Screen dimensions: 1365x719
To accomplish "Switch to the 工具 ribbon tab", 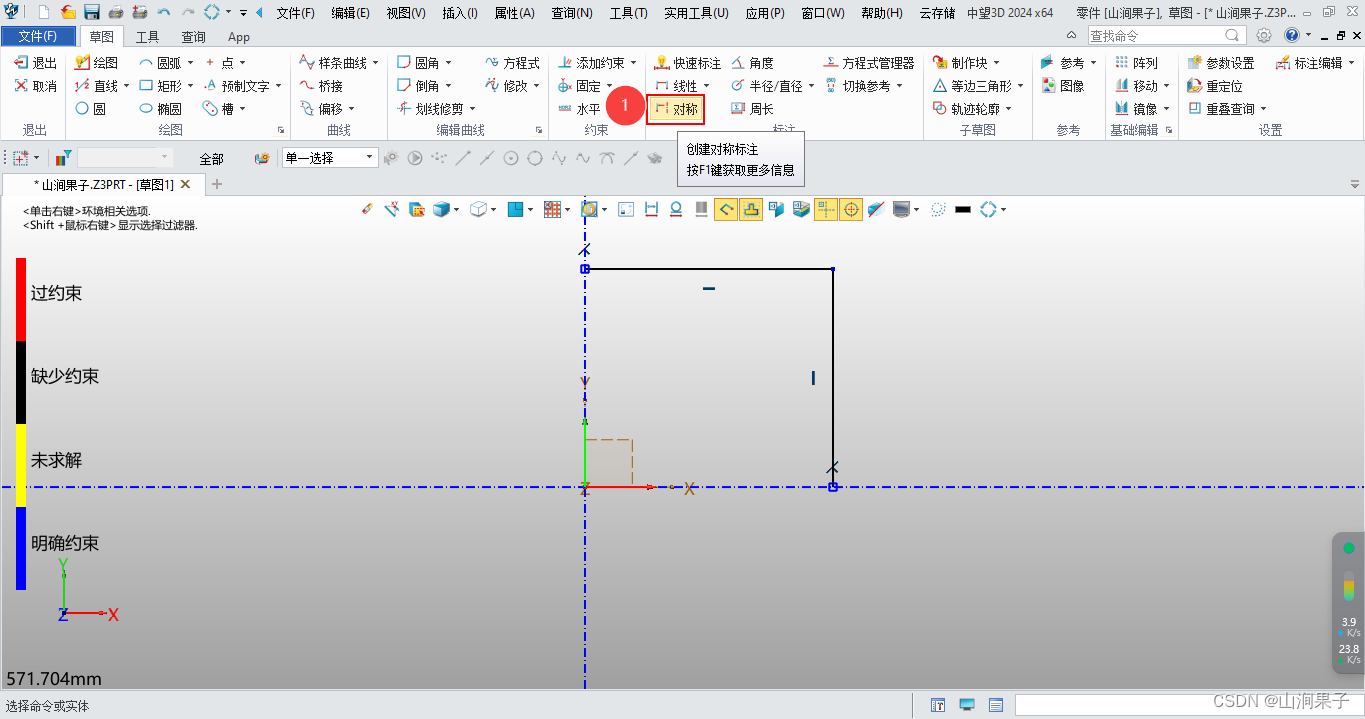I will tap(147, 36).
